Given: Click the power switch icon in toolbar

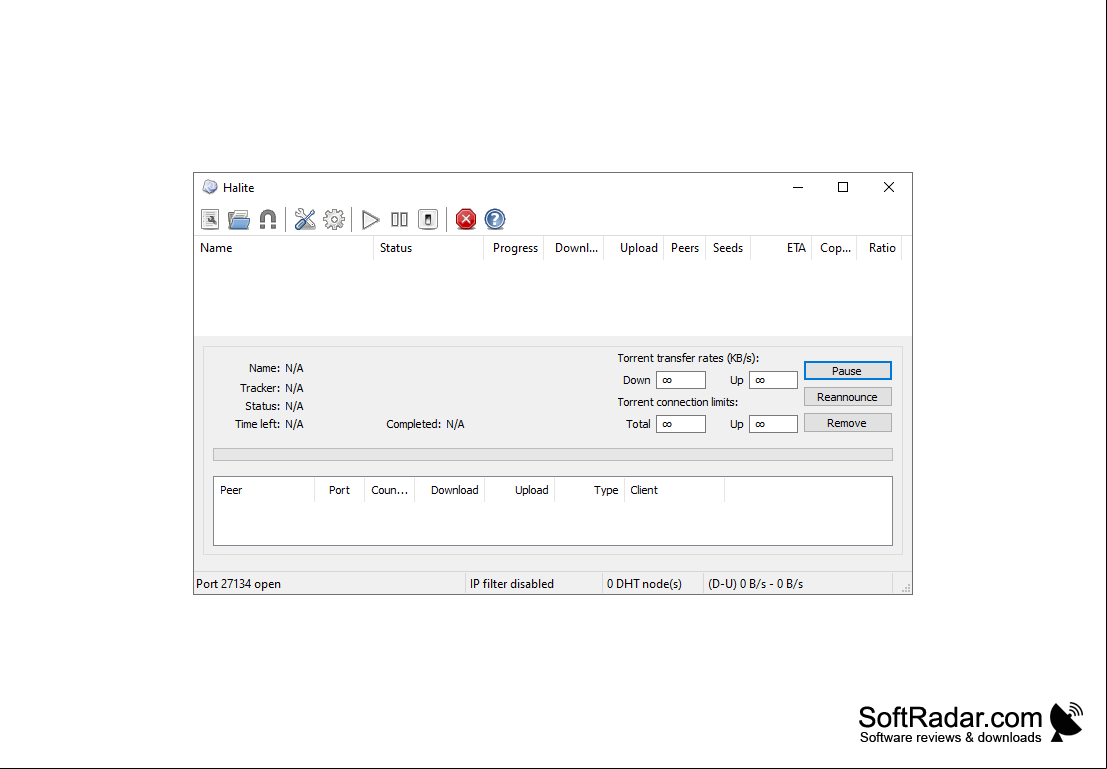Looking at the screenshot, I should pos(428,220).
